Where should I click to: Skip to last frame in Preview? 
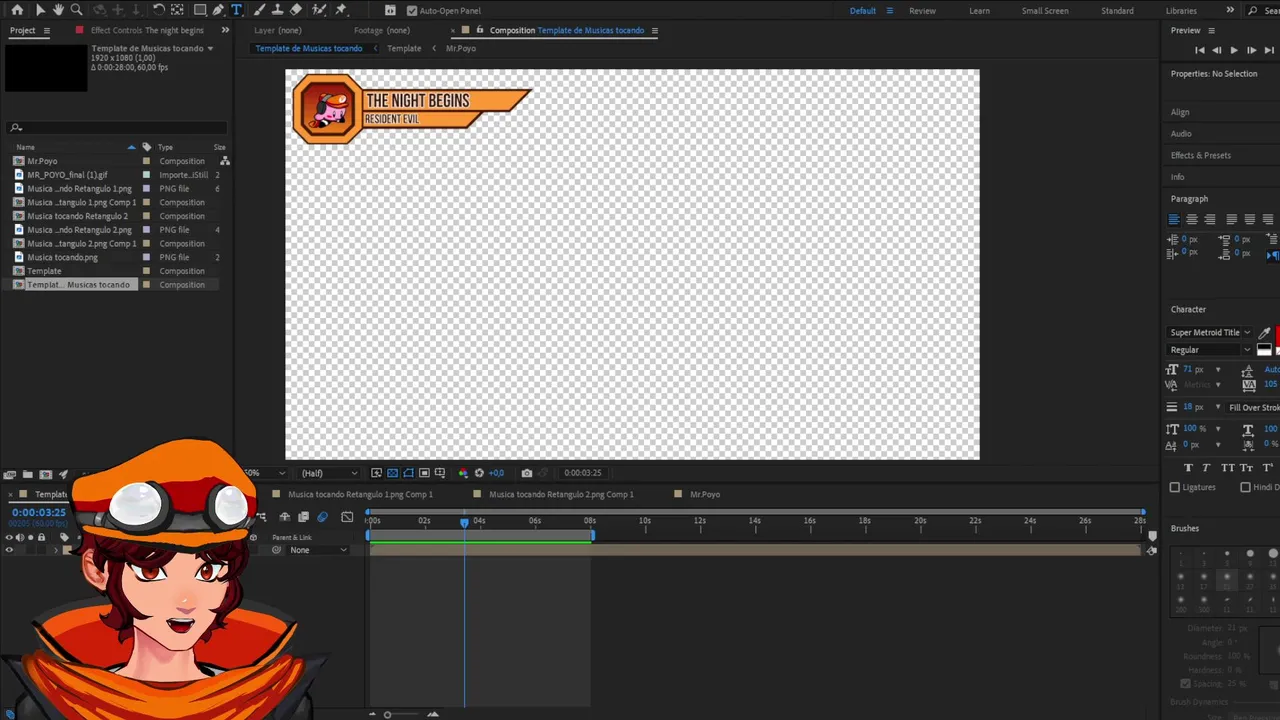point(1268,50)
